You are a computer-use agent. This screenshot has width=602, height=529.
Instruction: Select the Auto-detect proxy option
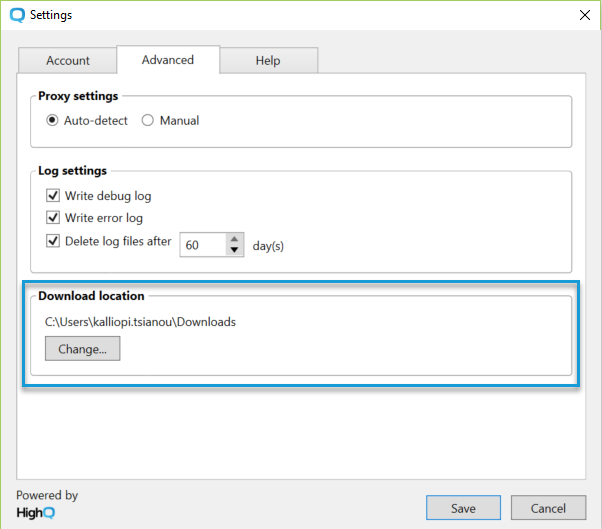pos(53,121)
